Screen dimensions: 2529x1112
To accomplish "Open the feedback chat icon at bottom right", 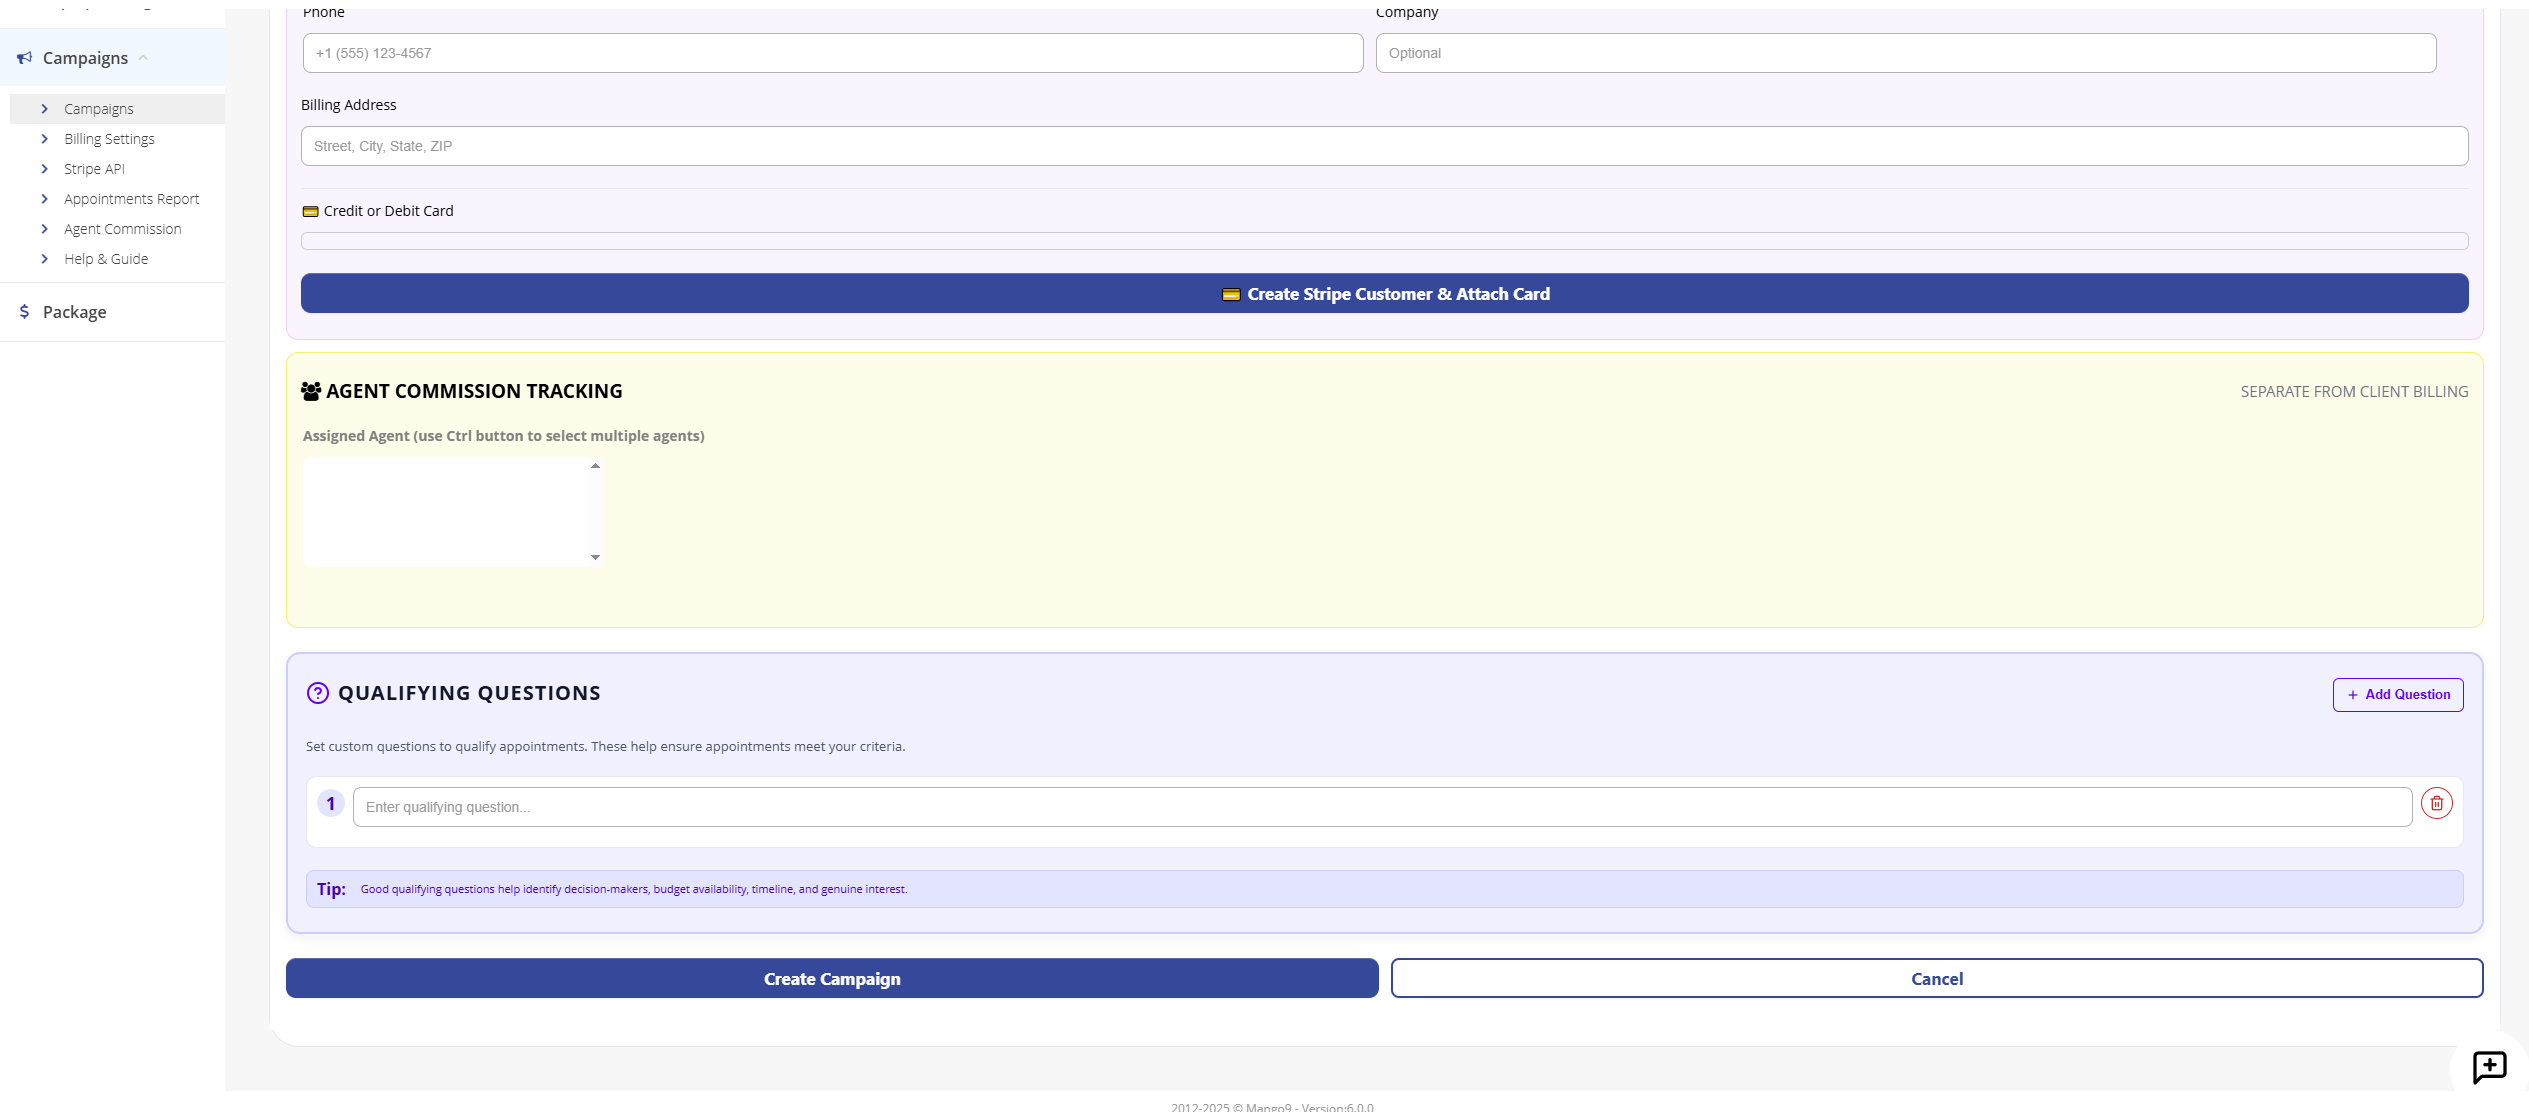I will (2489, 1066).
